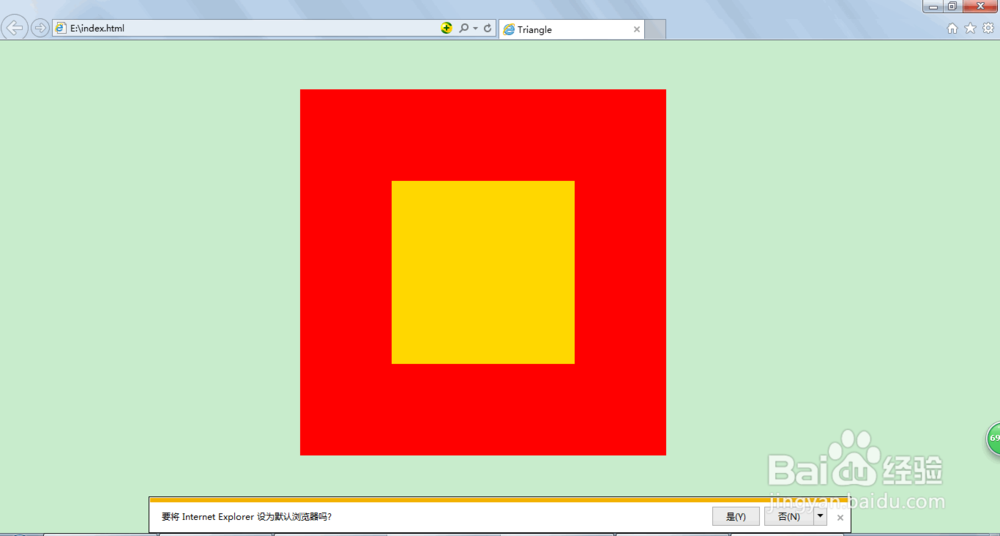Refresh the page with the reload icon

coord(487,28)
